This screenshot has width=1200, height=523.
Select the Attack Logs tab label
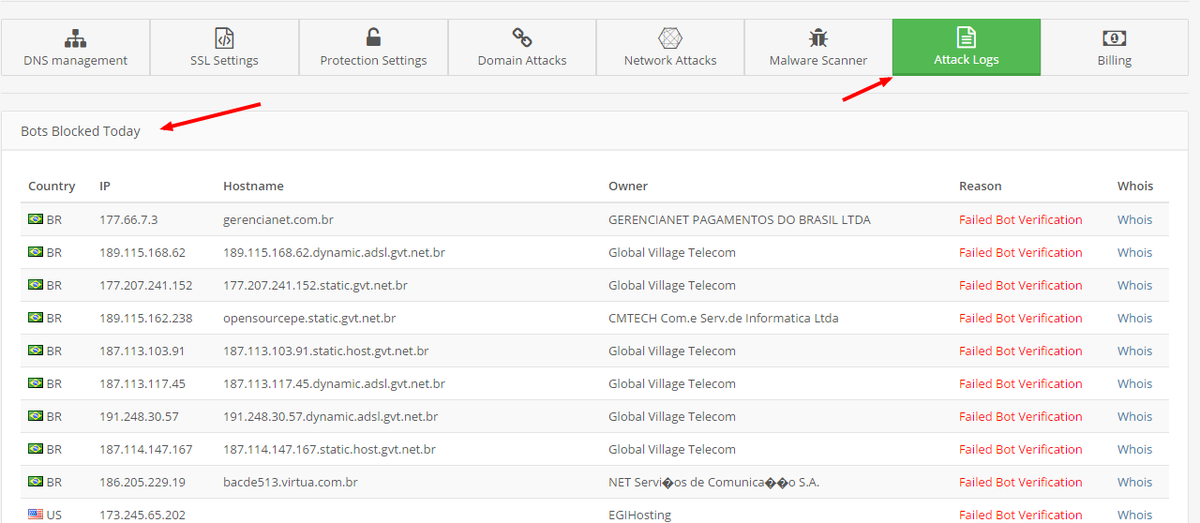pos(966,60)
